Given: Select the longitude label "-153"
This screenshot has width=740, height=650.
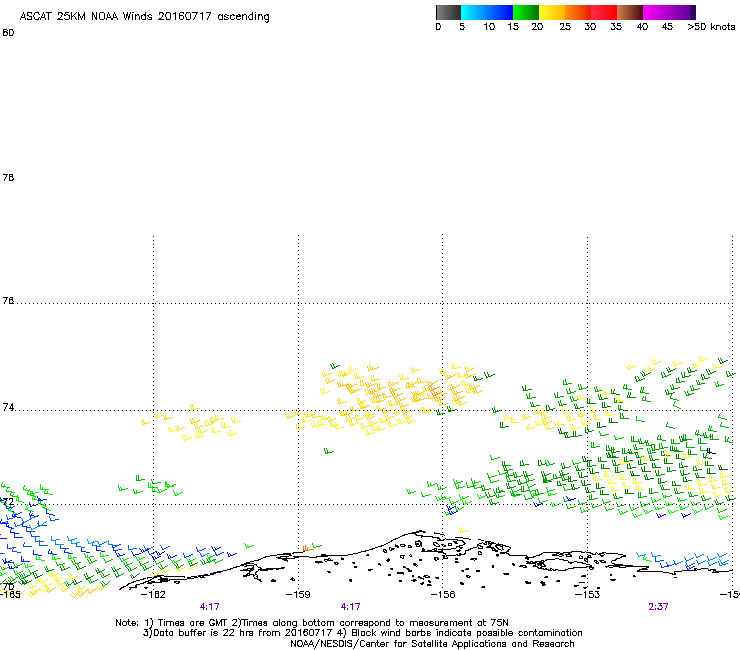Looking at the screenshot, I should click(588, 594).
